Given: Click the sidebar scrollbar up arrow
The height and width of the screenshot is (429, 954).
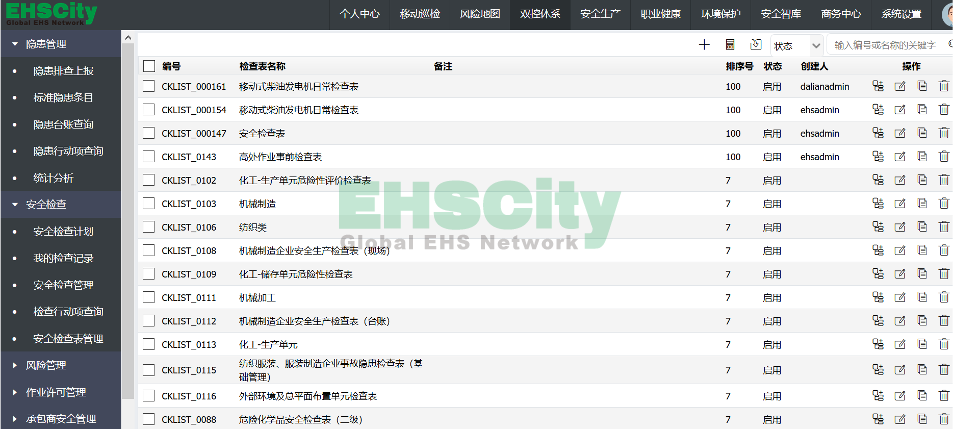Looking at the screenshot, I should (x=128, y=38).
